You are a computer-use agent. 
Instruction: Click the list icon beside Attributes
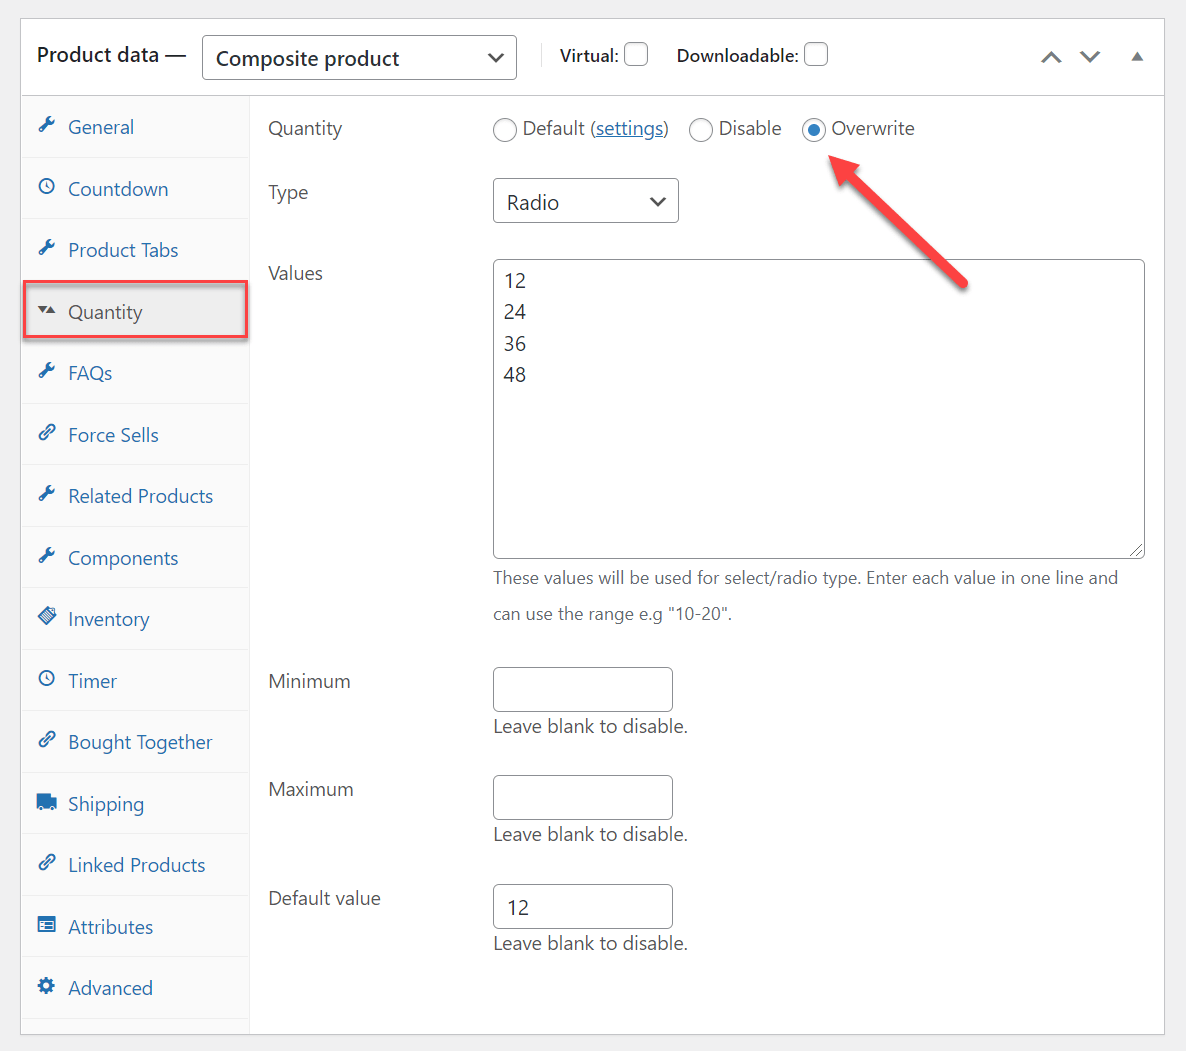point(46,926)
